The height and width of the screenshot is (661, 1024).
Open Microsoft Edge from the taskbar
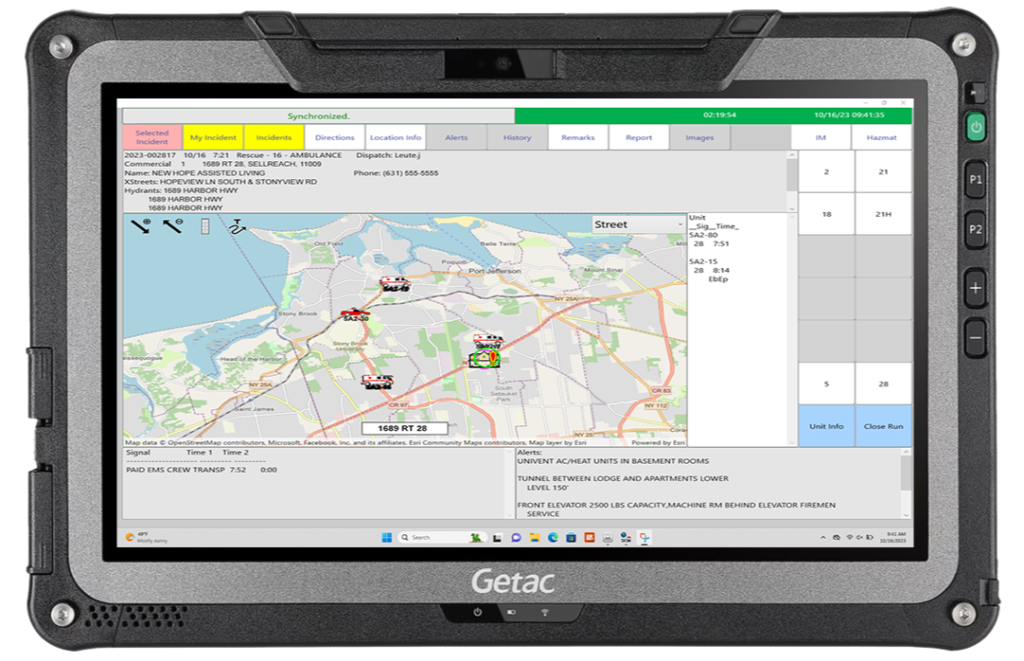[x=551, y=537]
